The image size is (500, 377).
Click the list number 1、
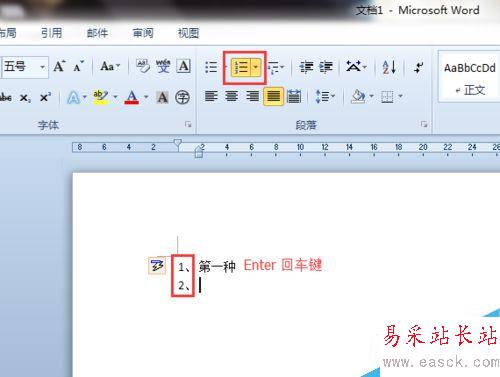click(184, 267)
